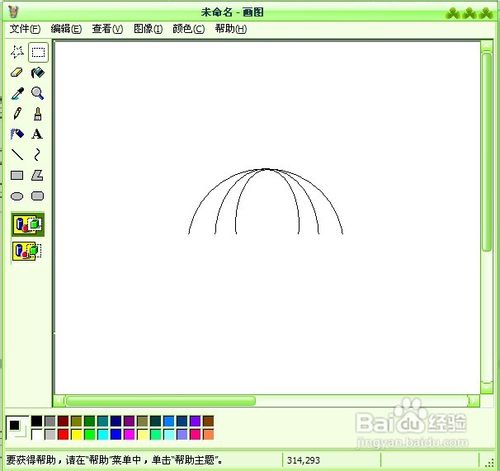Pick the Airbrush spray tool
500x471 pixels.
(17, 134)
